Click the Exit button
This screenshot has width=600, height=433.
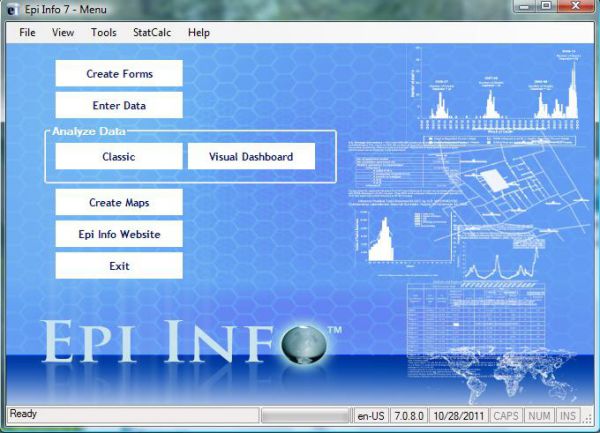tap(119, 266)
